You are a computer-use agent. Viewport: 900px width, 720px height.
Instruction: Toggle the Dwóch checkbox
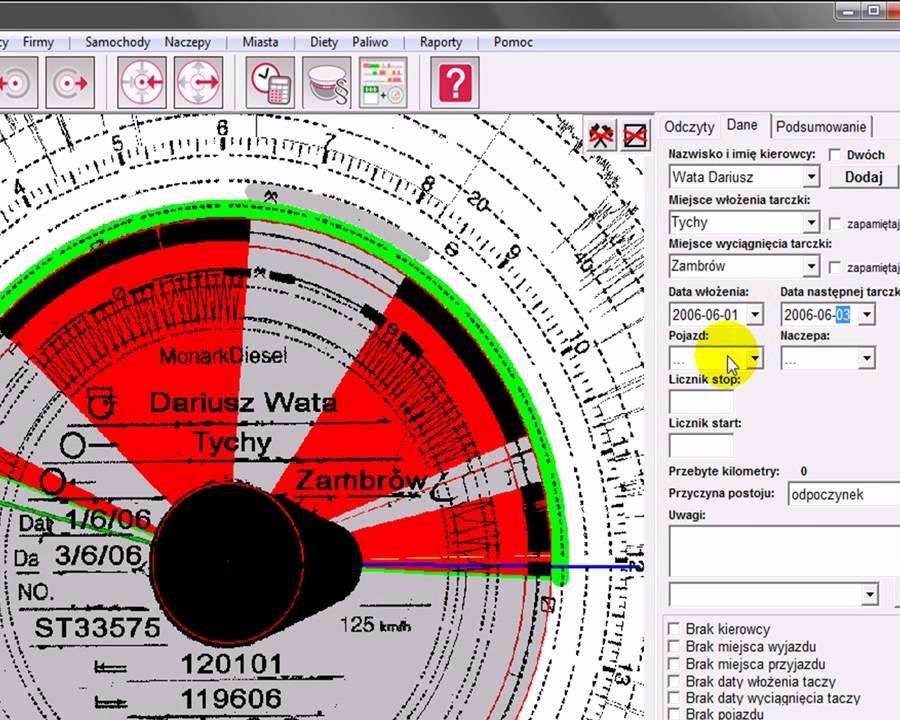pos(835,154)
